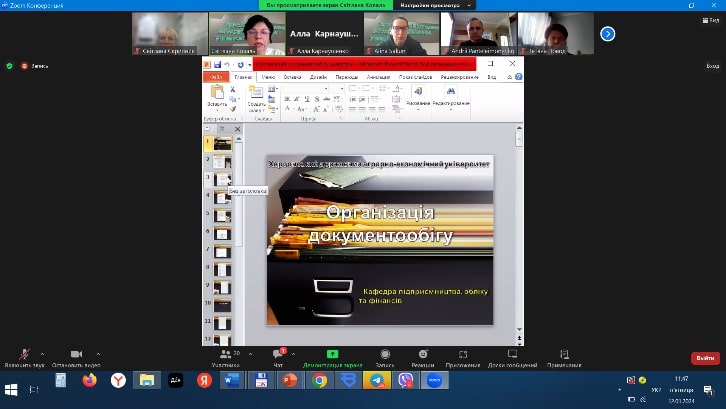
Task: Click the green screen sharing notice banner
Action: tap(326, 5)
